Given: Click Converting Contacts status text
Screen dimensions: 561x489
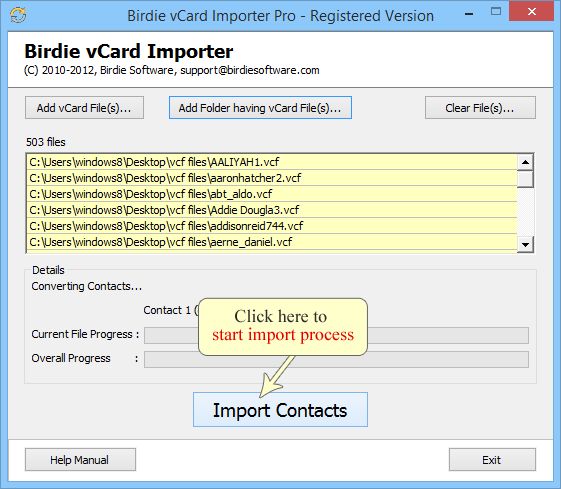Looking at the screenshot, I should 87,286.
